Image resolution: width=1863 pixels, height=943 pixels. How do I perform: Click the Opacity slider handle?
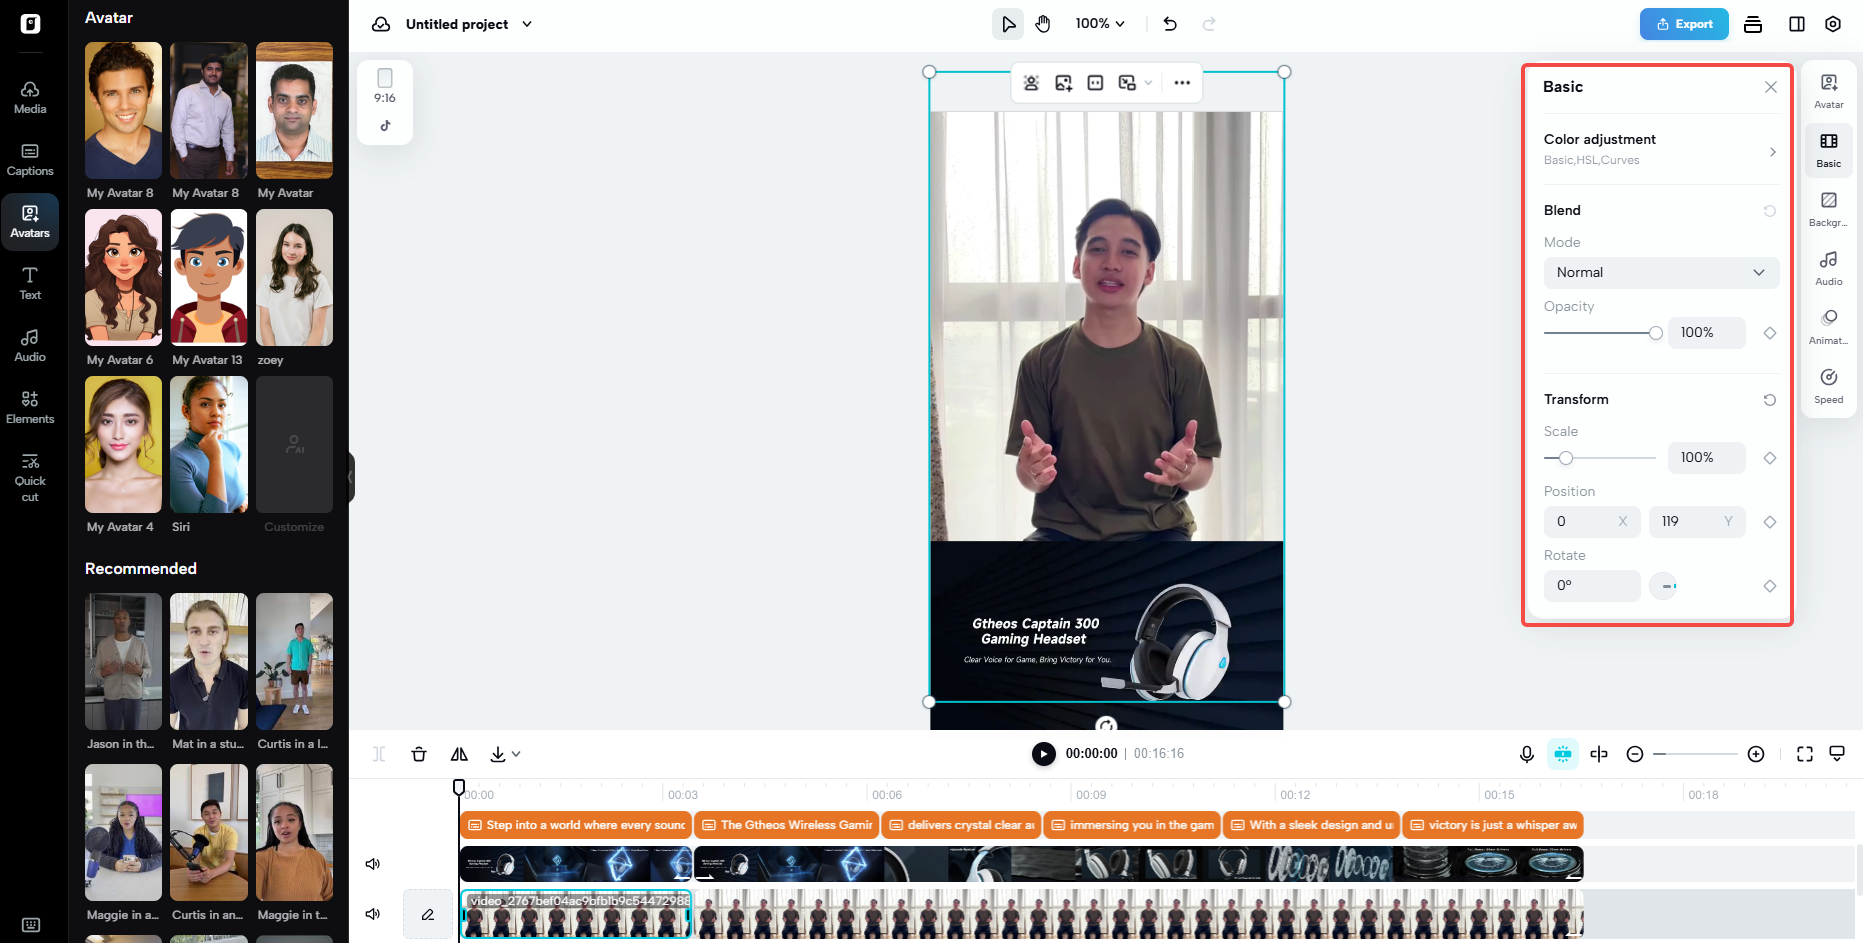pyautogui.click(x=1656, y=333)
